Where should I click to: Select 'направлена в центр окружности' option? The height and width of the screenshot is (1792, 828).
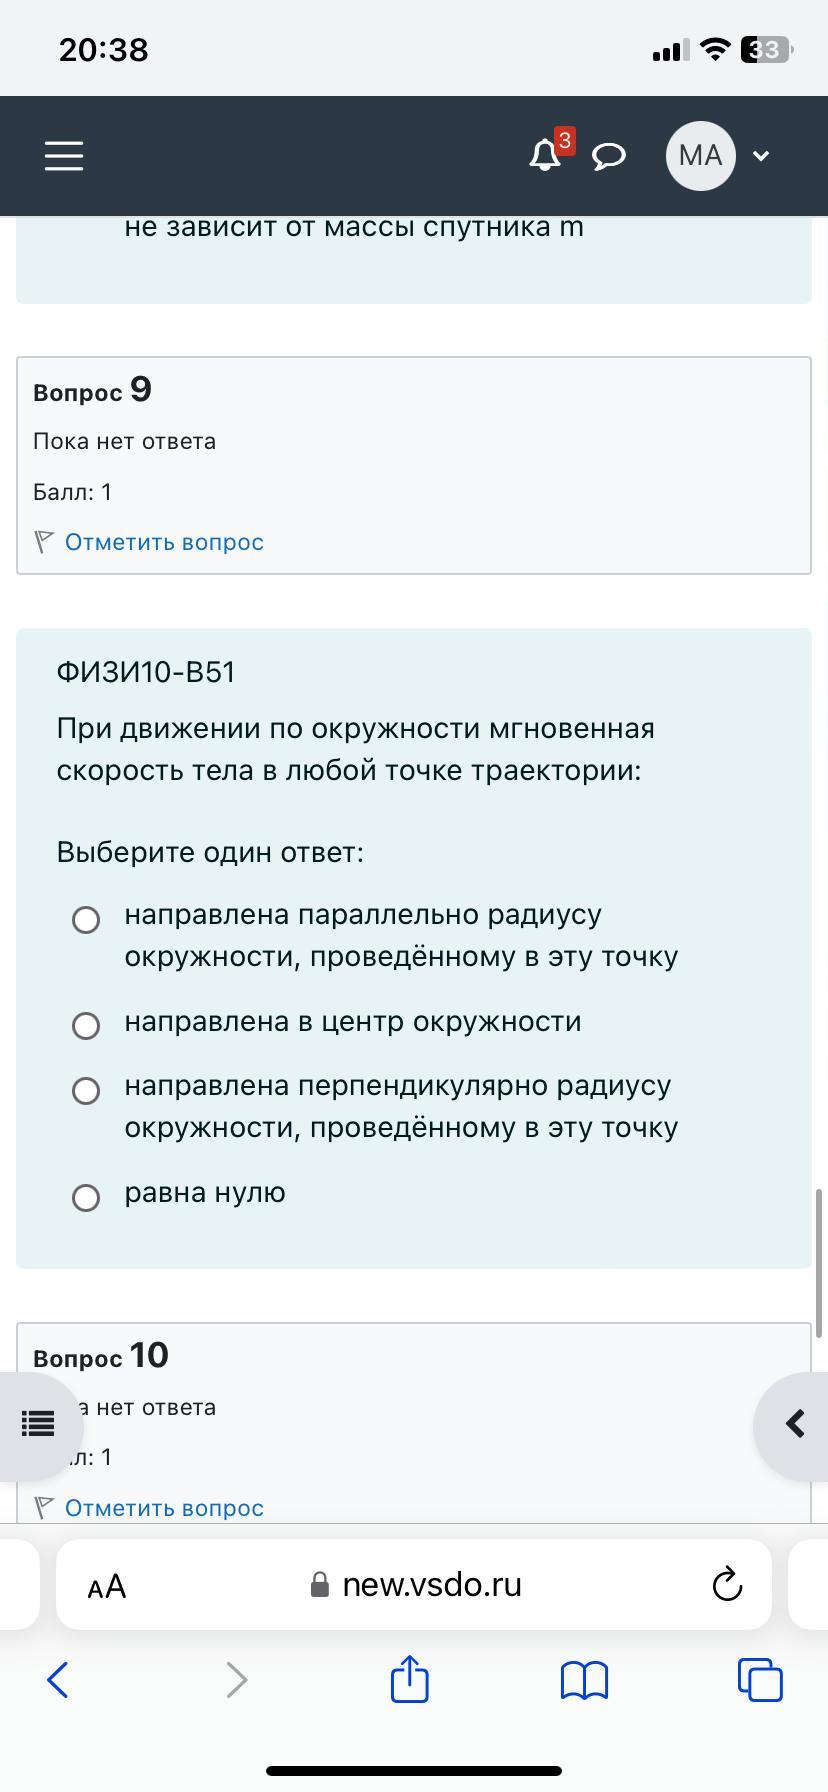[86, 1025]
